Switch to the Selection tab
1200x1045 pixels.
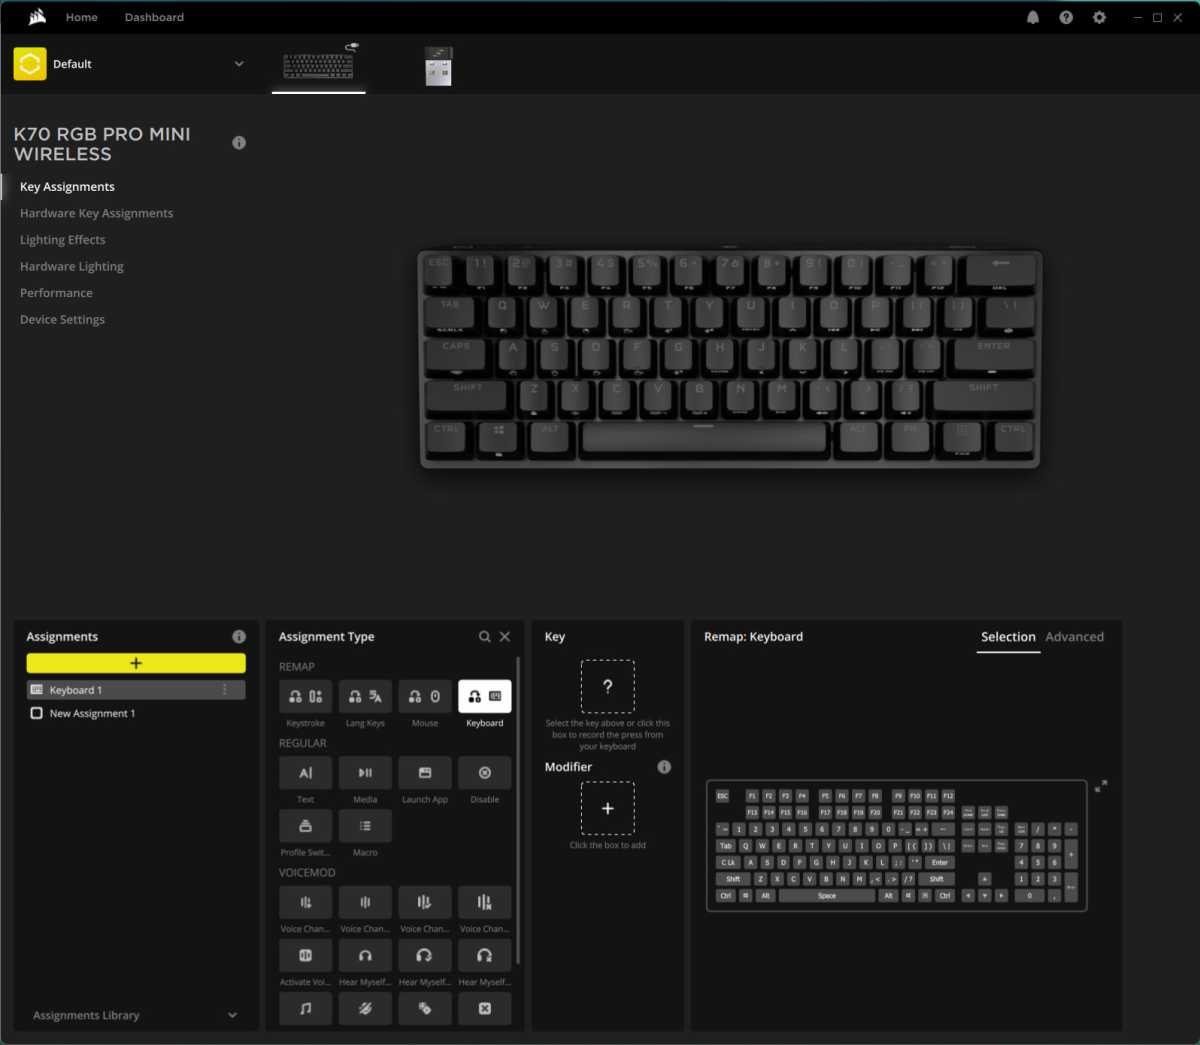(1008, 637)
